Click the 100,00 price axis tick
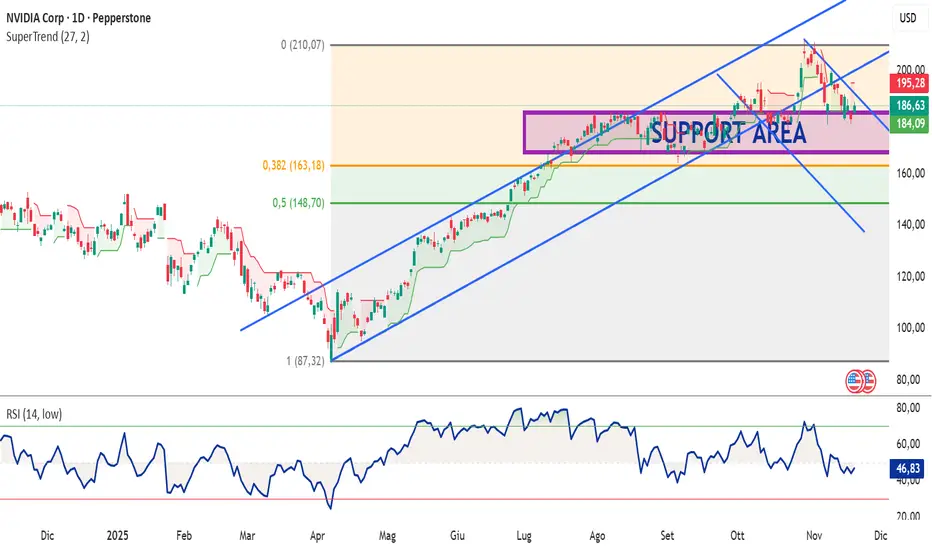This screenshot has height=550, width=932. pos(910,328)
